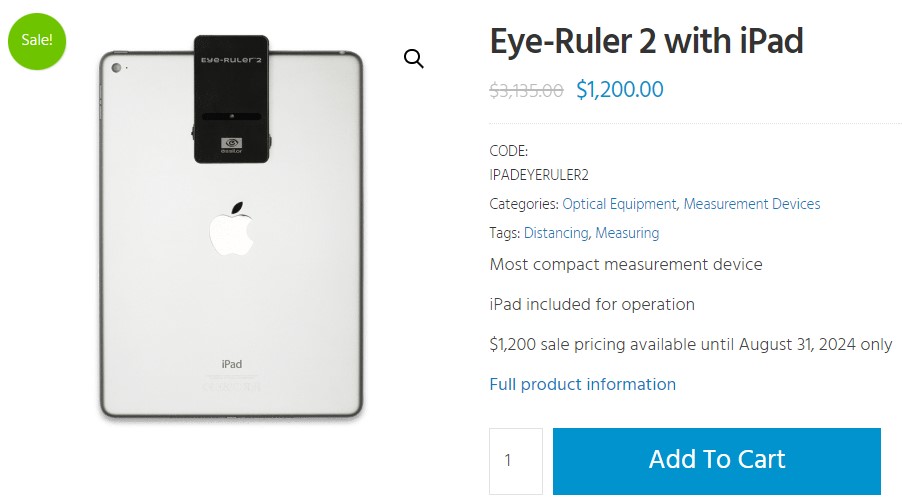Click the green Sale! badge

pyautogui.click(x=37, y=41)
